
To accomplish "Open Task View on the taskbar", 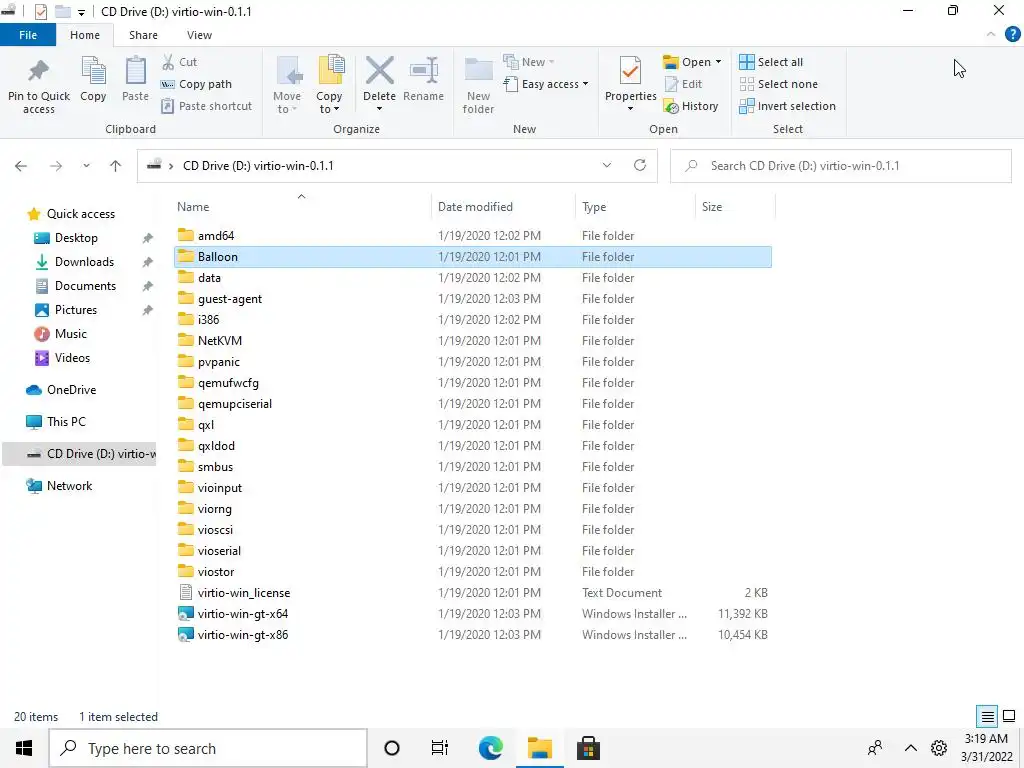I will pos(440,748).
